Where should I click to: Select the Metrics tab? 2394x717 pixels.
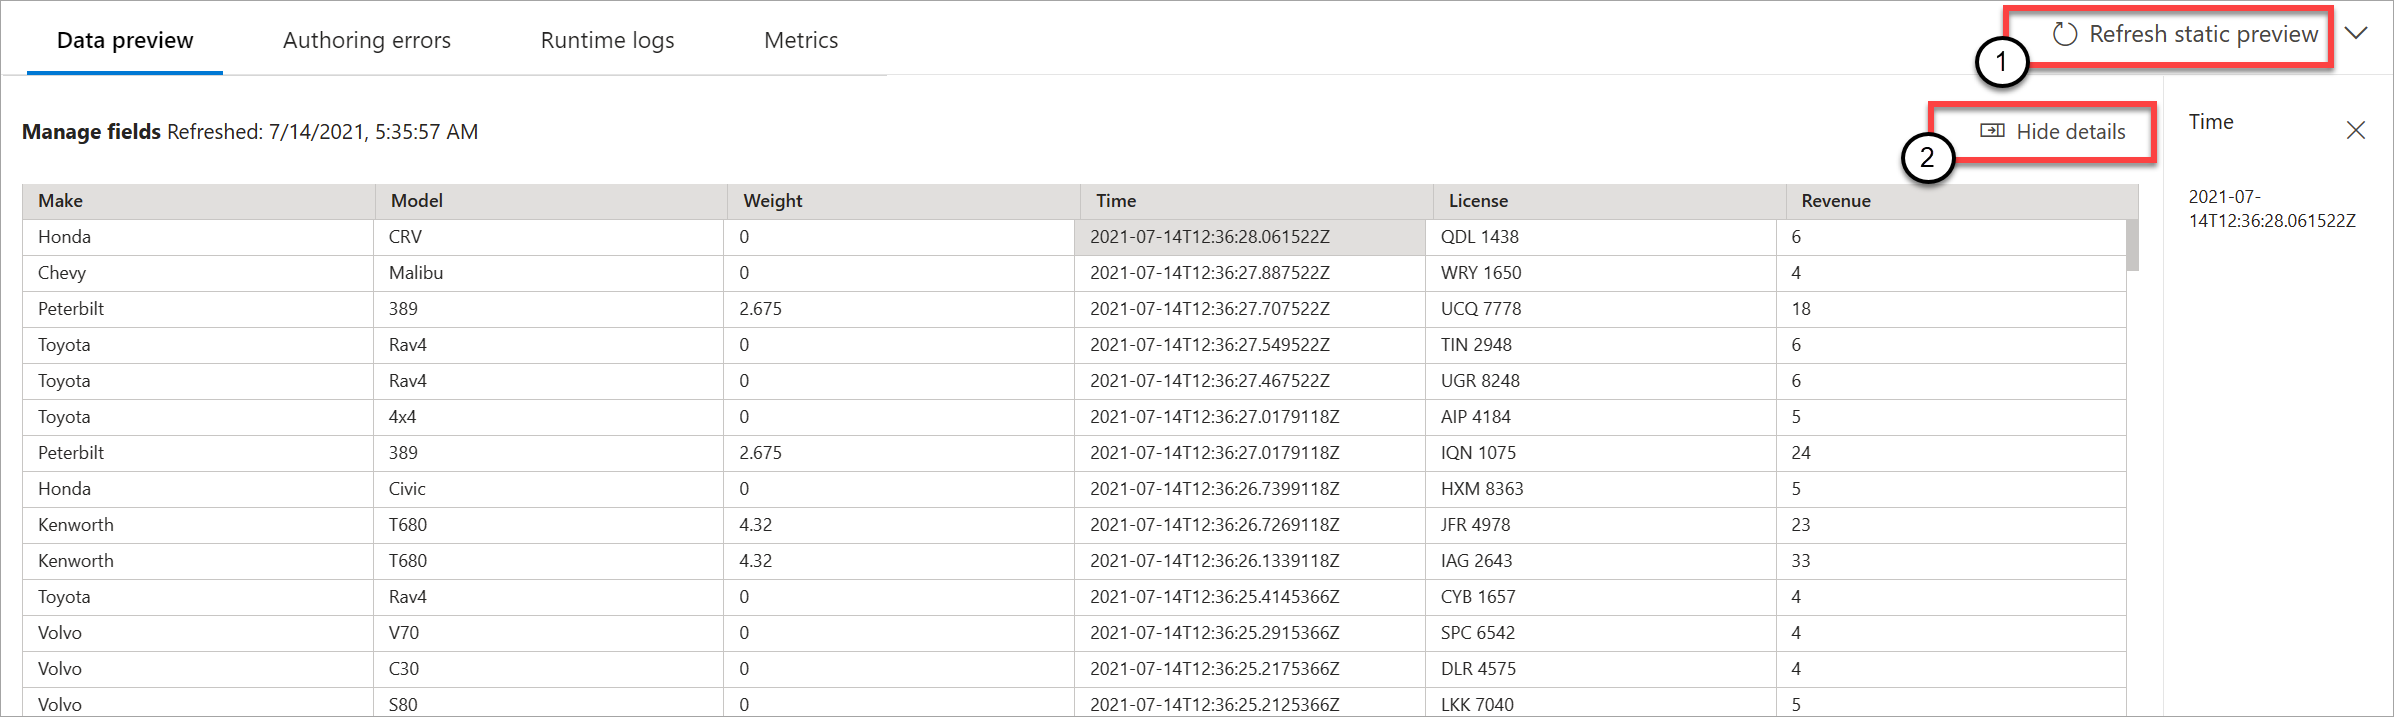coord(800,40)
